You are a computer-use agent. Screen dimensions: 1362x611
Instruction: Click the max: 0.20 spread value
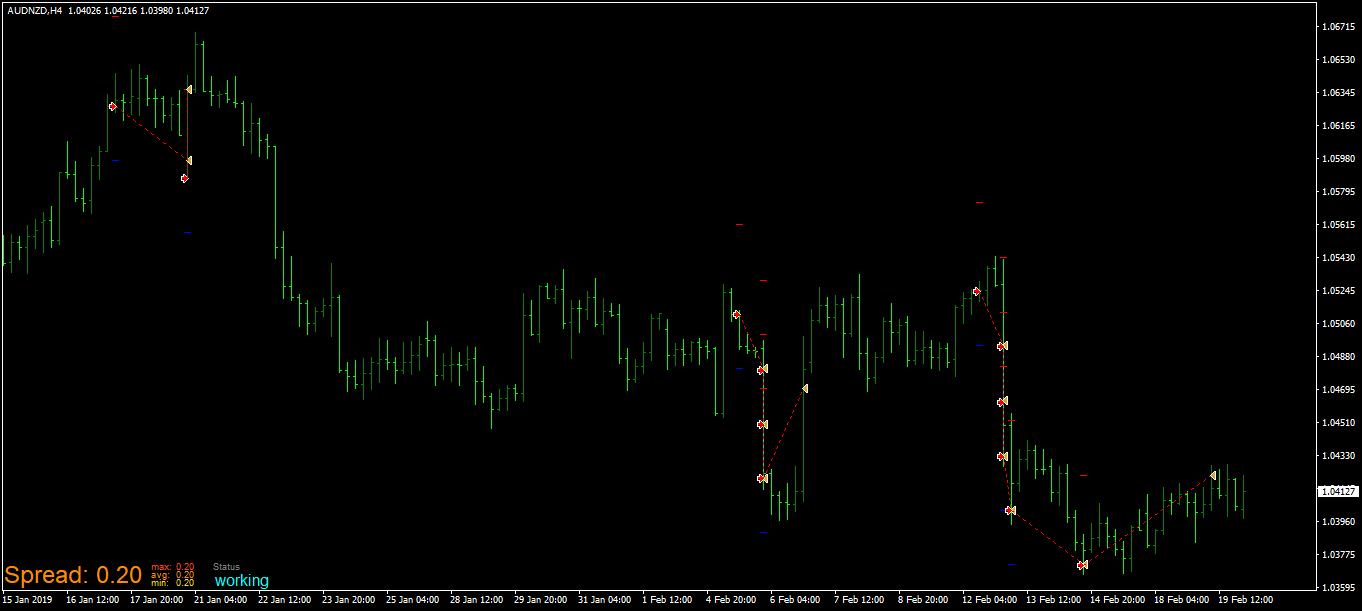tap(172, 567)
